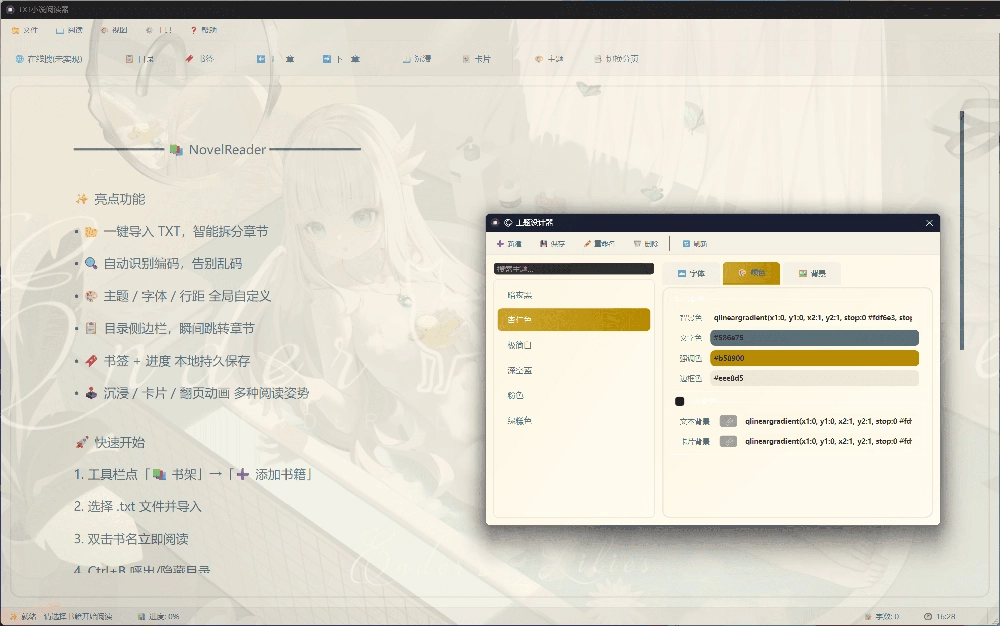Open the 主题 palette toolbar button
The image size is (1000, 626).
pos(548,59)
